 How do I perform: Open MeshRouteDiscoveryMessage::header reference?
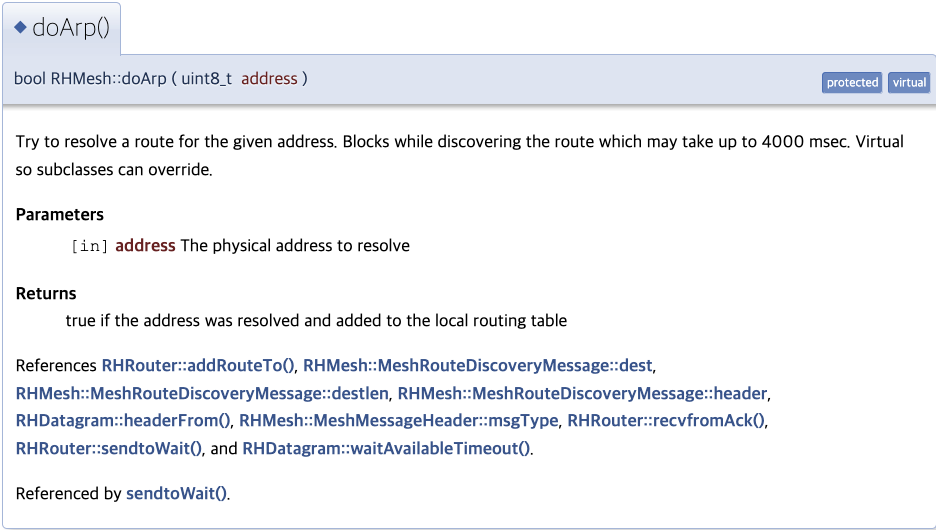582,393
